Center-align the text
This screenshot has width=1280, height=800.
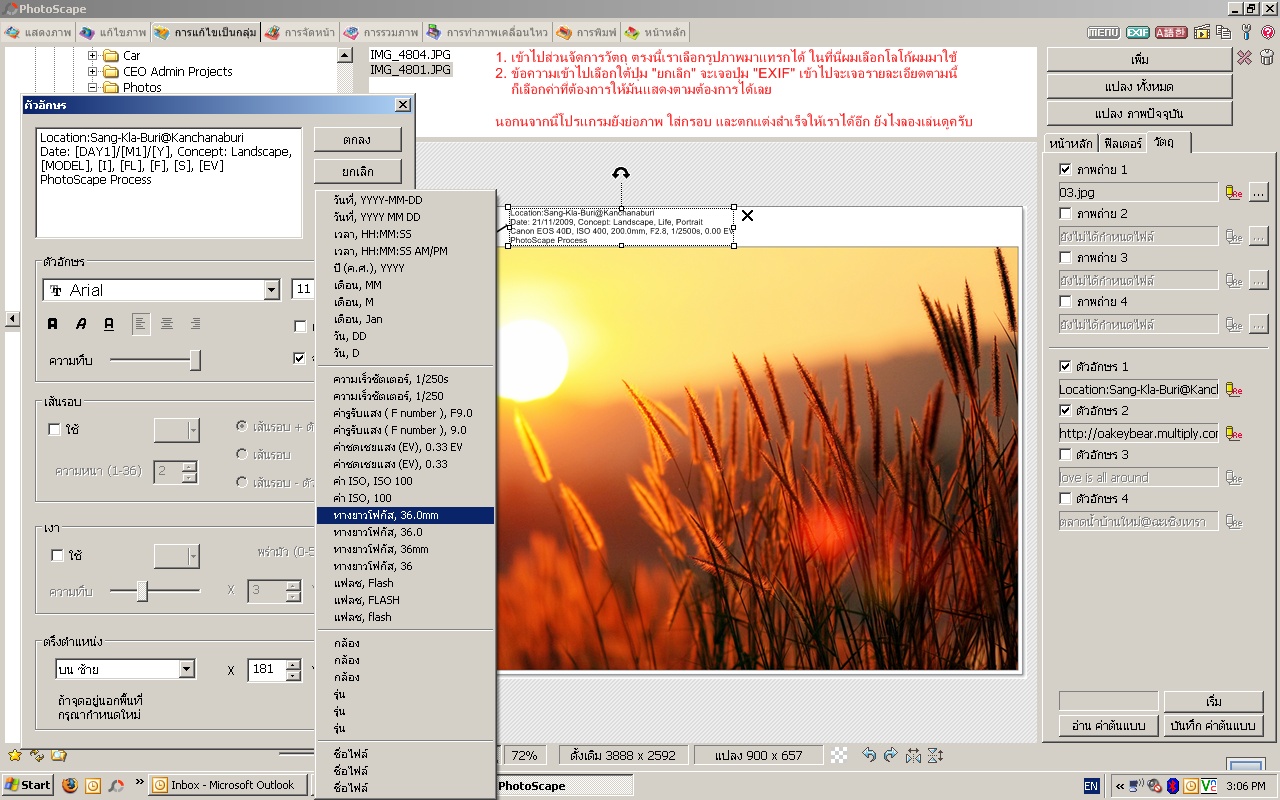click(167, 324)
